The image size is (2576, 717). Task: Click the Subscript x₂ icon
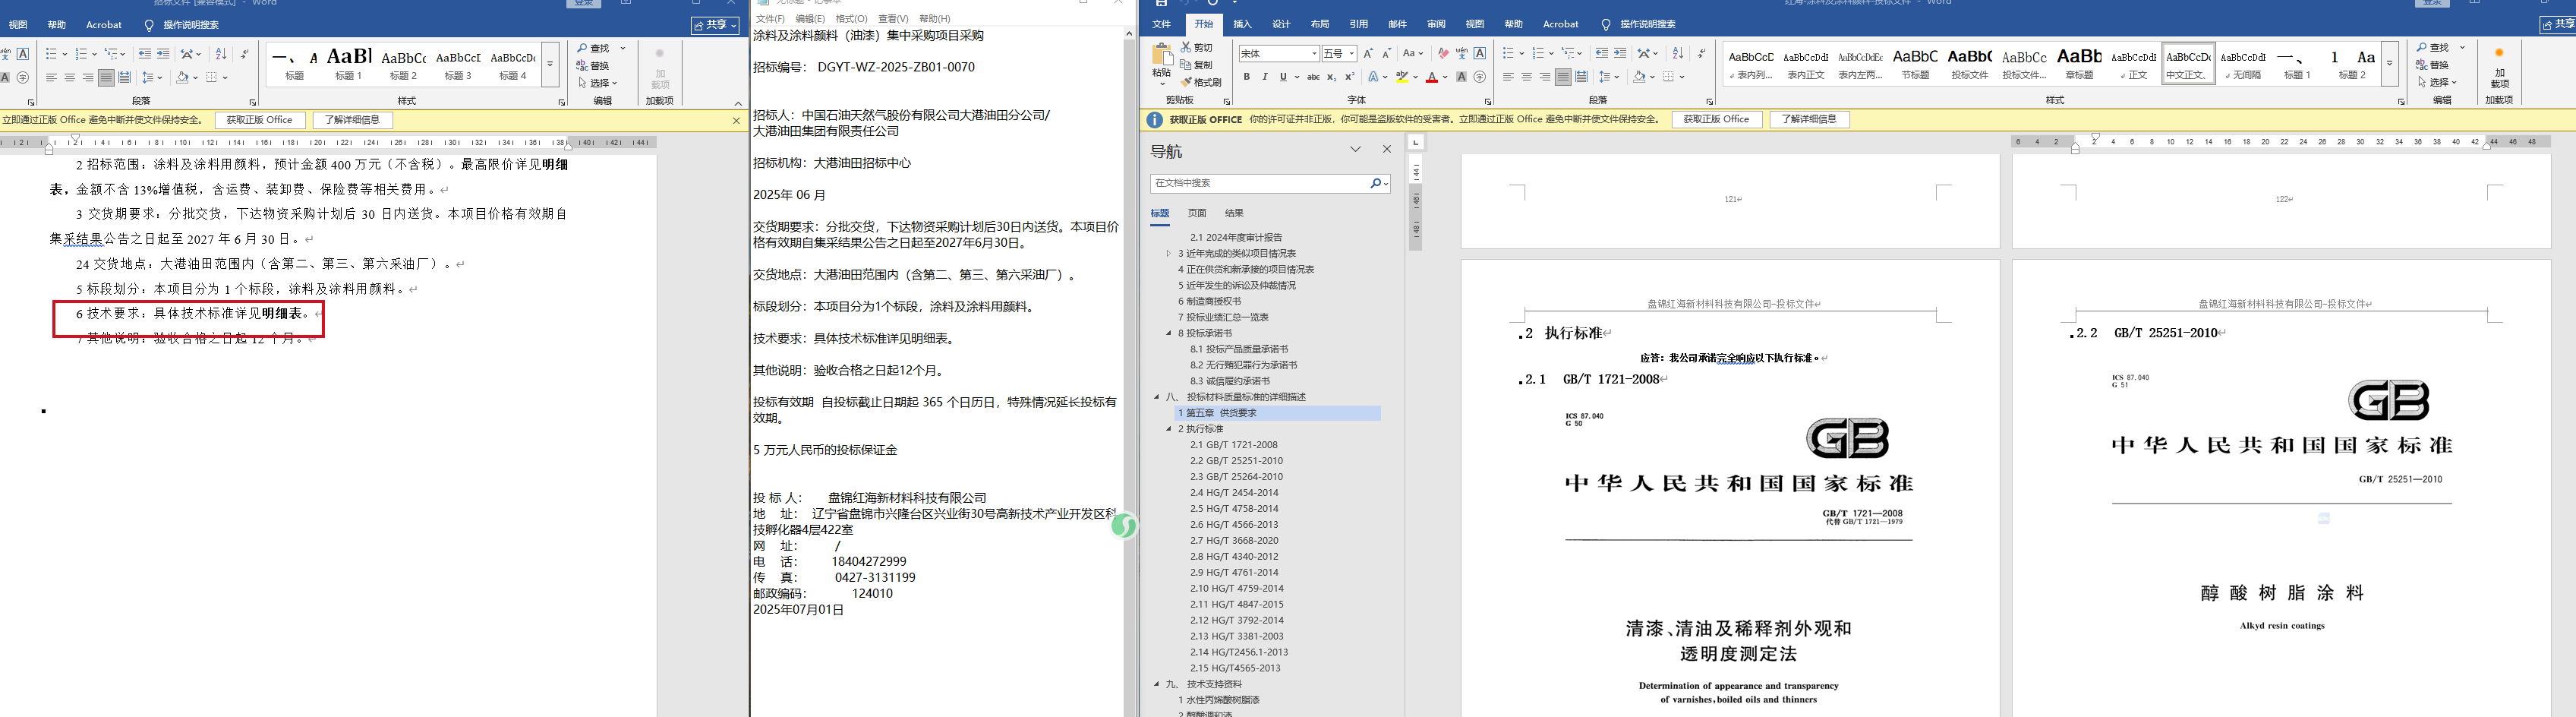tap(1331, 77)
